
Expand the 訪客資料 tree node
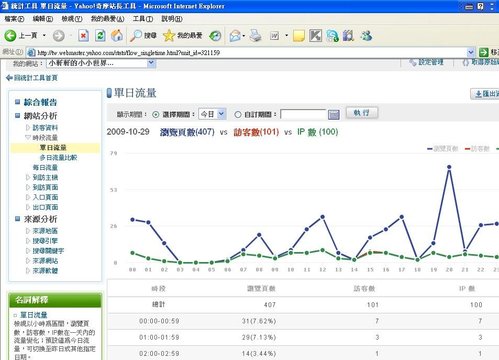coord(28,127)
